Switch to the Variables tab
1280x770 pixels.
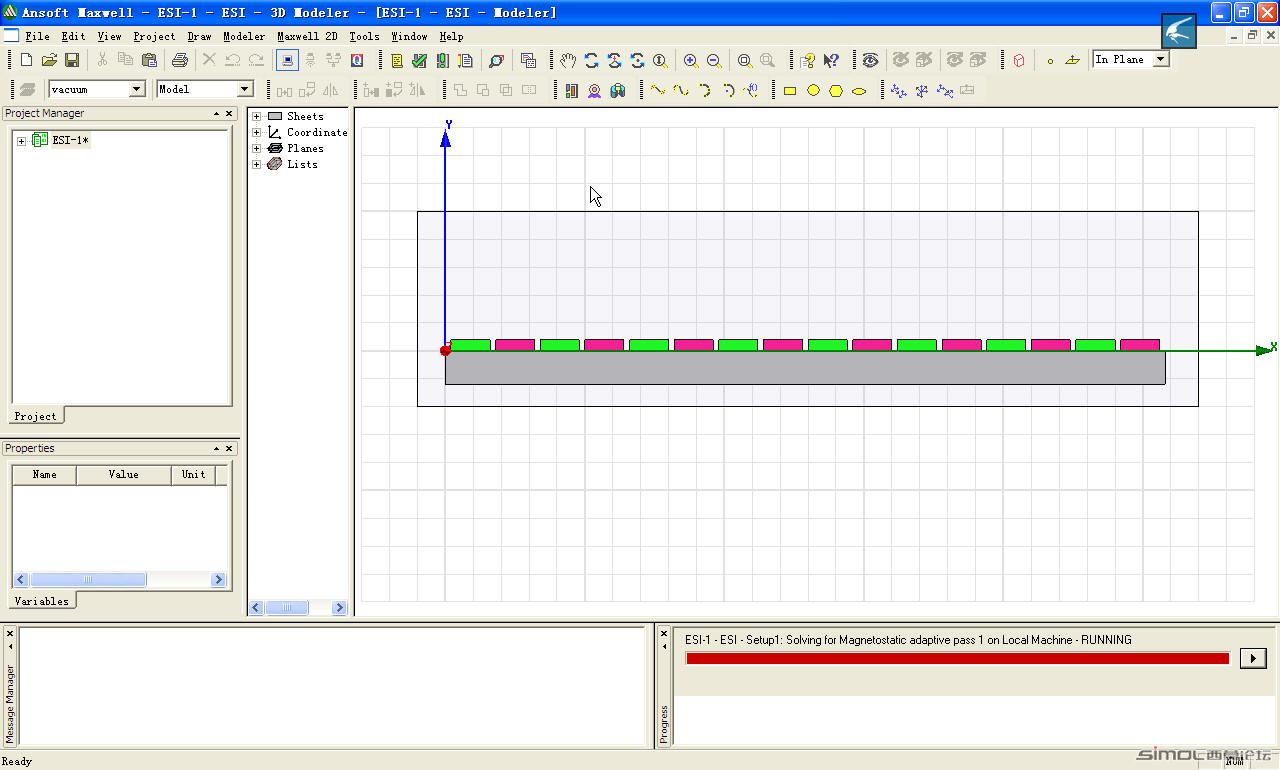(41, 601)
